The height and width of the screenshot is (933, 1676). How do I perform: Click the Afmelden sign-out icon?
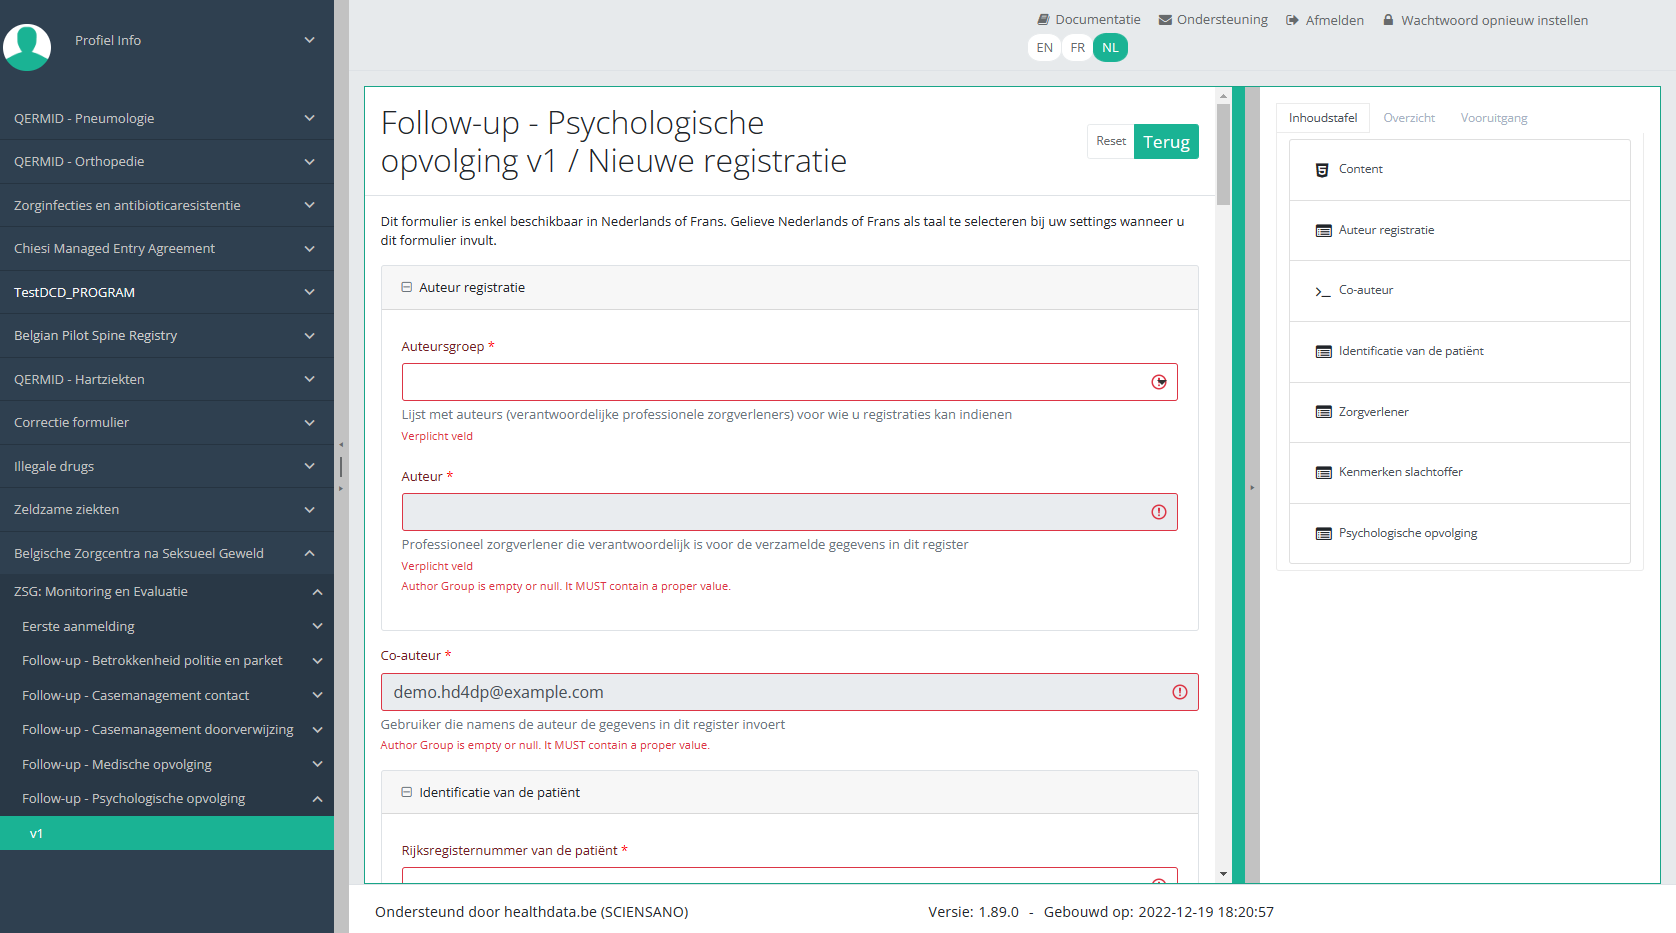(1292, 20)
